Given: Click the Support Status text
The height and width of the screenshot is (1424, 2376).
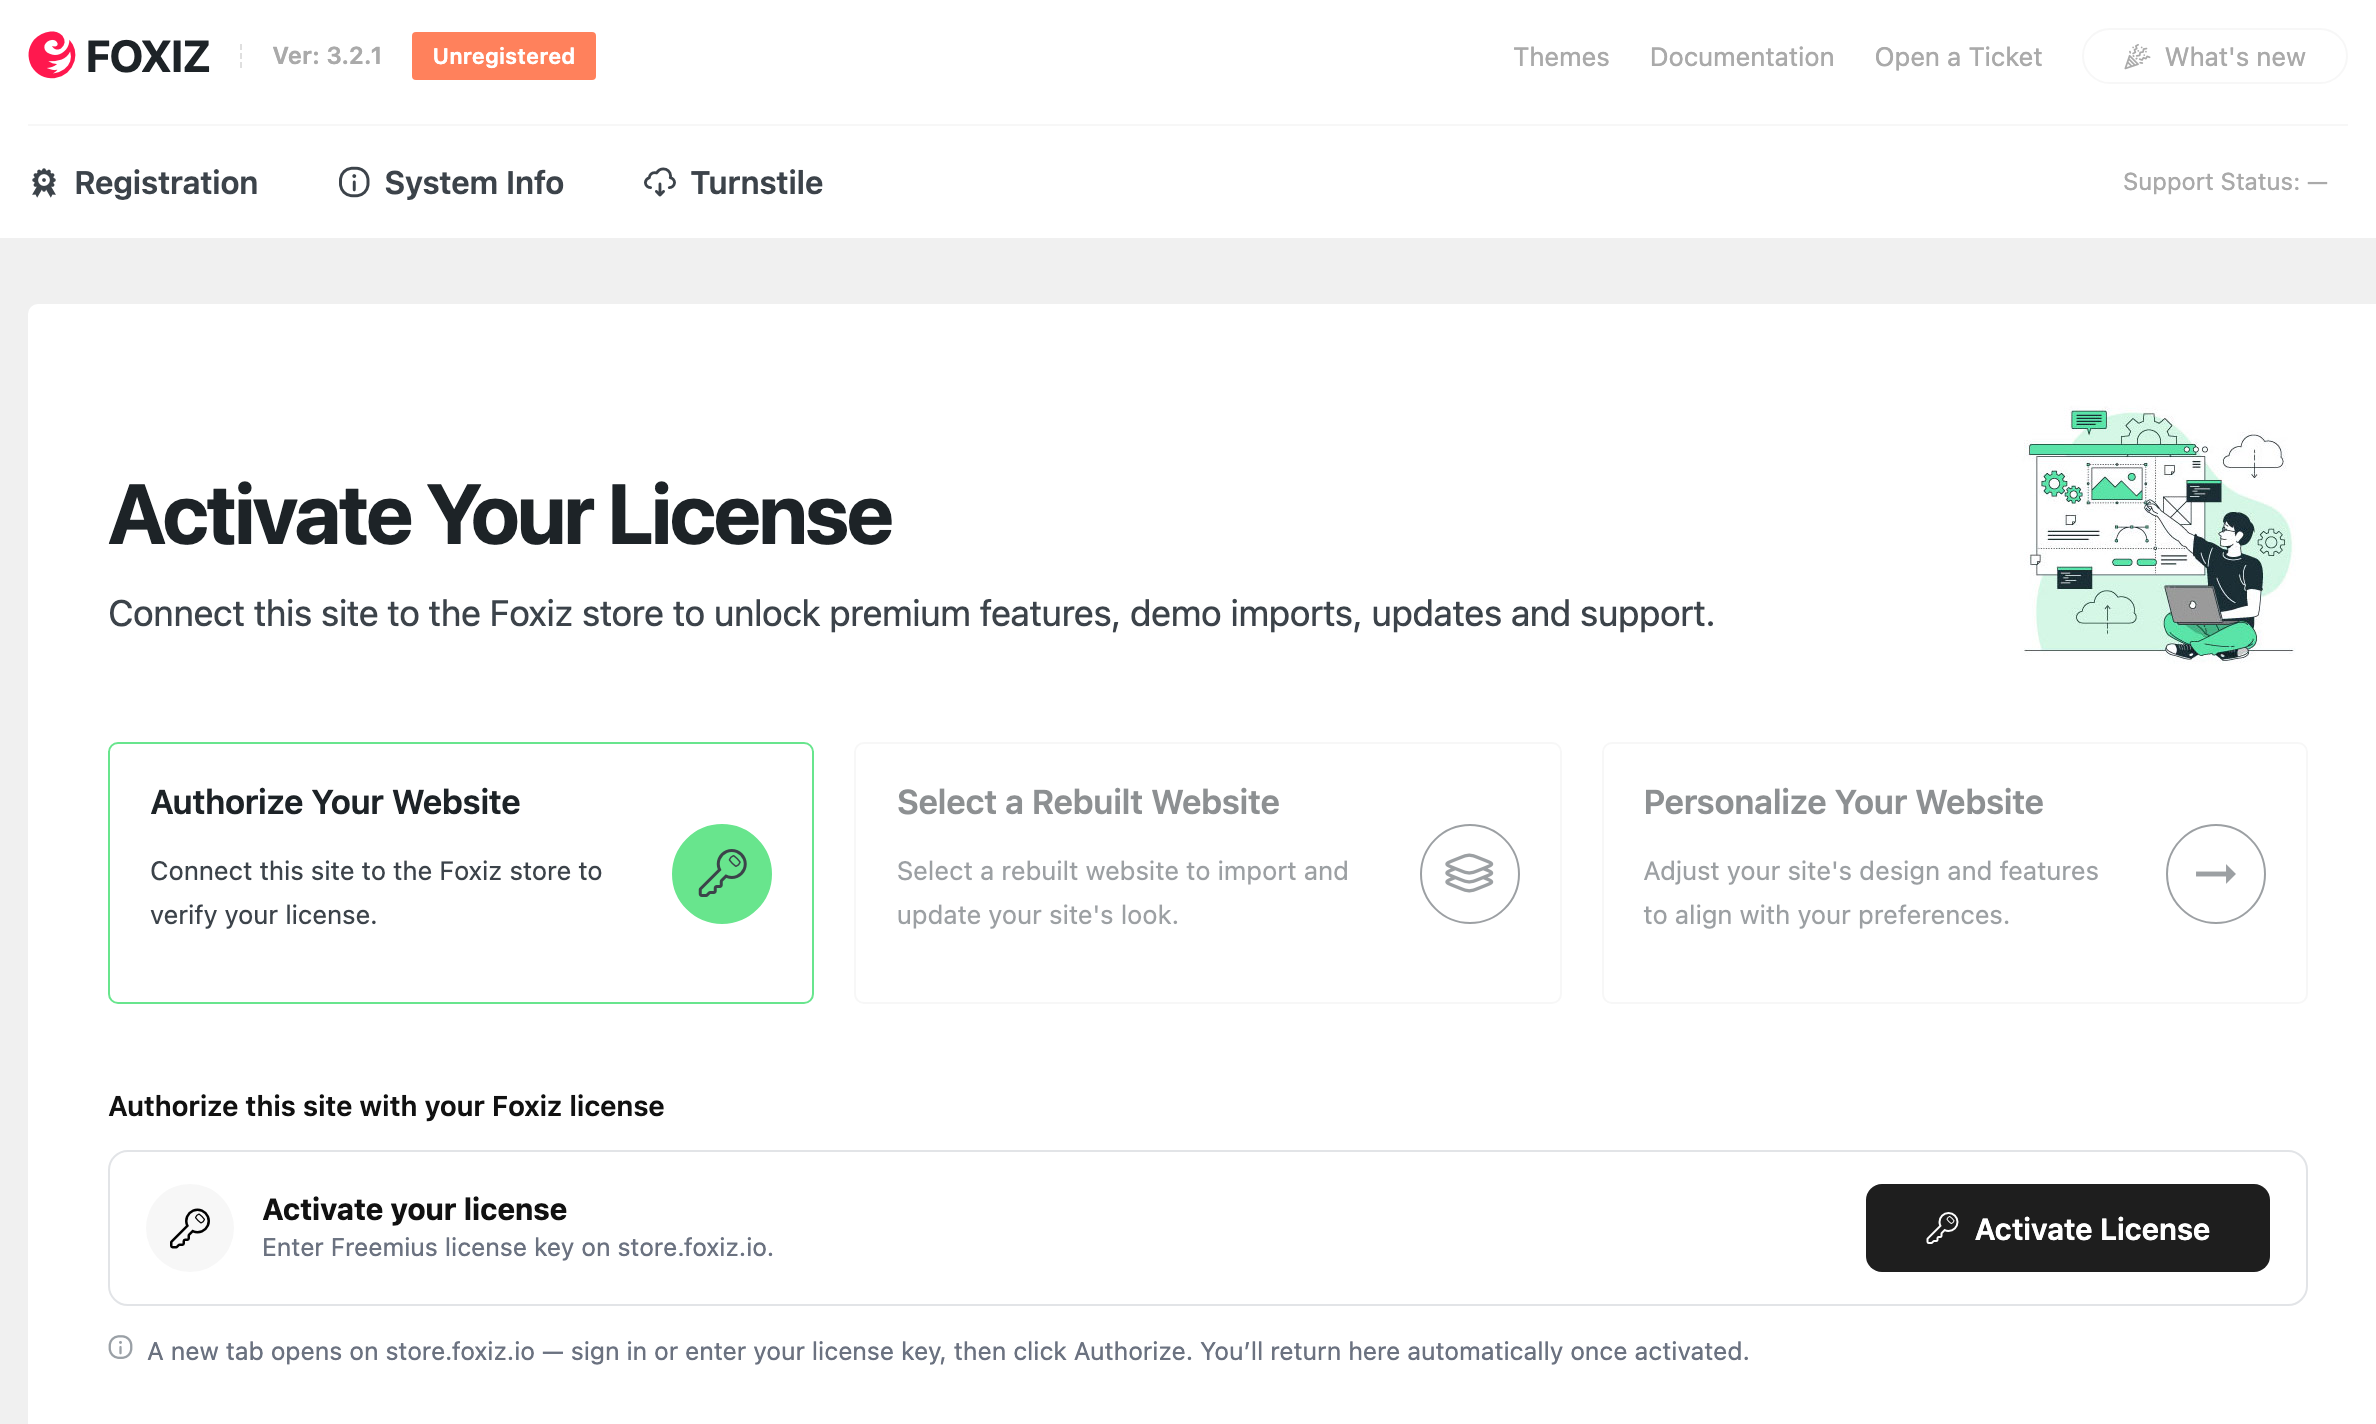Looking at the screenshot, I should [2225, 182].
